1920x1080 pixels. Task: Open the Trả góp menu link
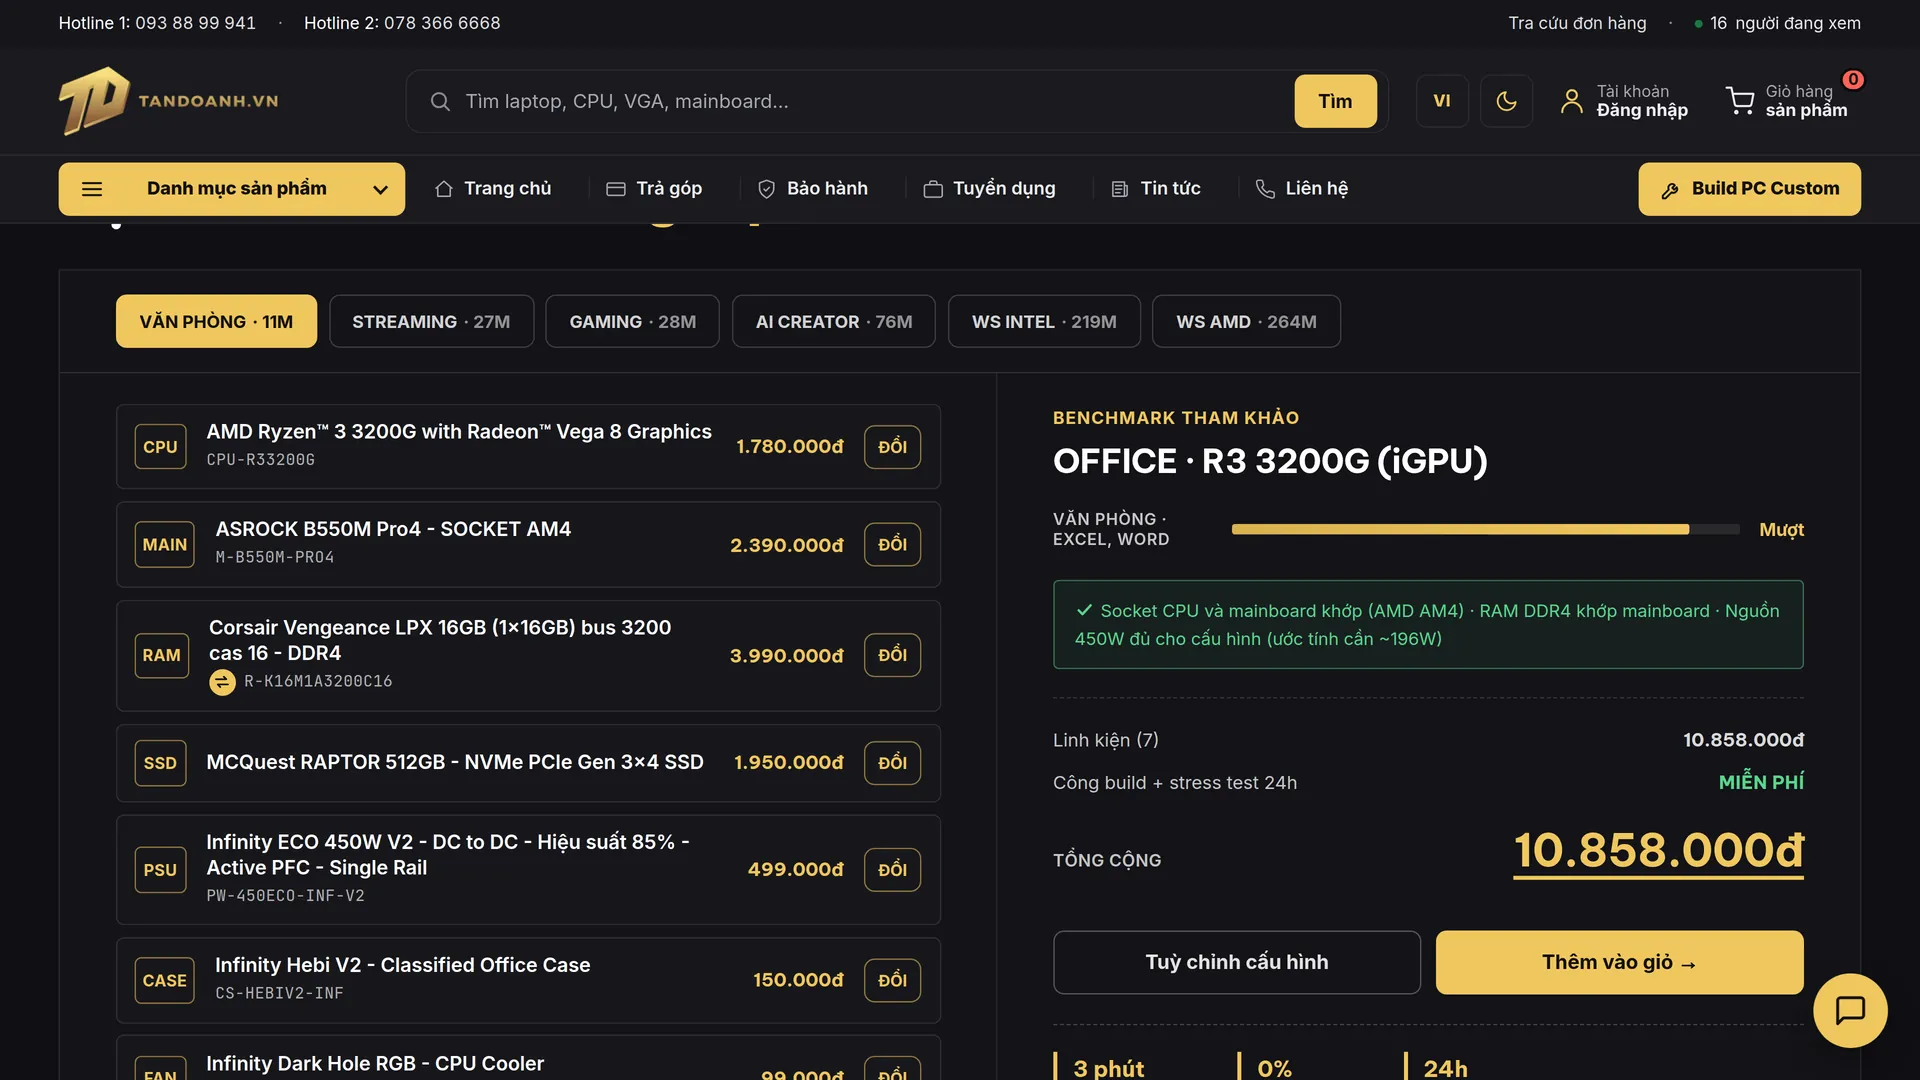(x=654, y=189)
